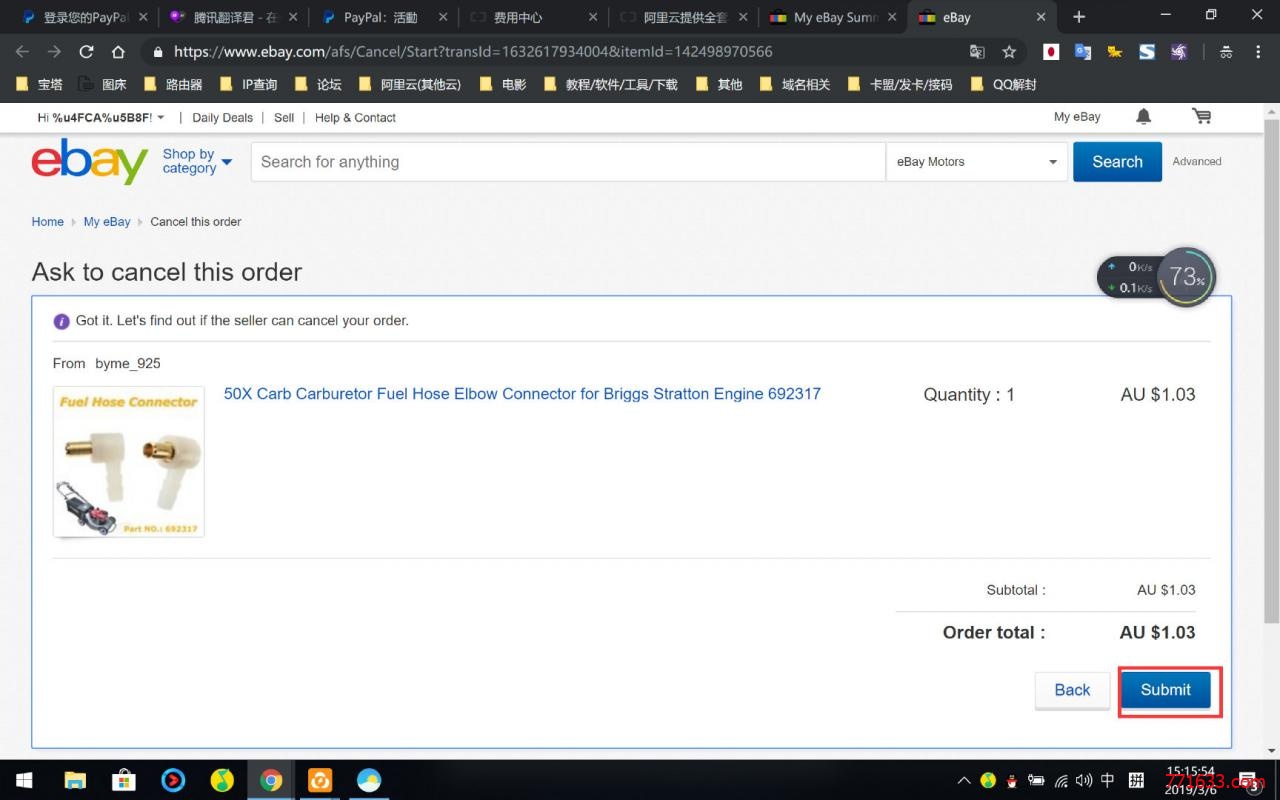
Task: Open the Windows Start menu
Action: pyautogui.click(x=23, y=780)
